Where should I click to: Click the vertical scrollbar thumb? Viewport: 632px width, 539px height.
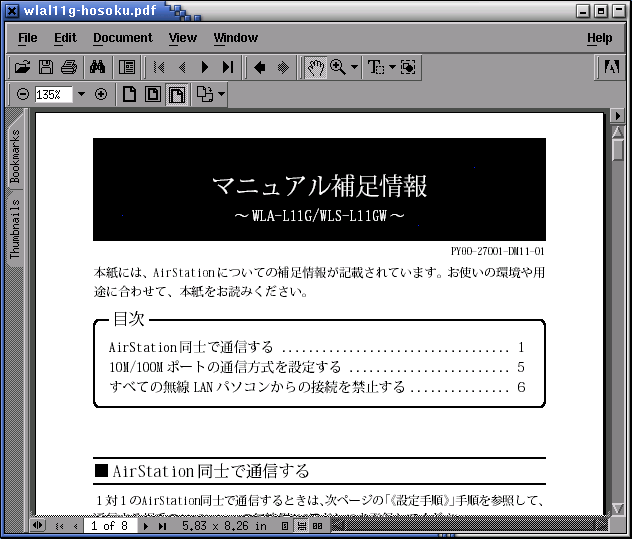[617, 150]
